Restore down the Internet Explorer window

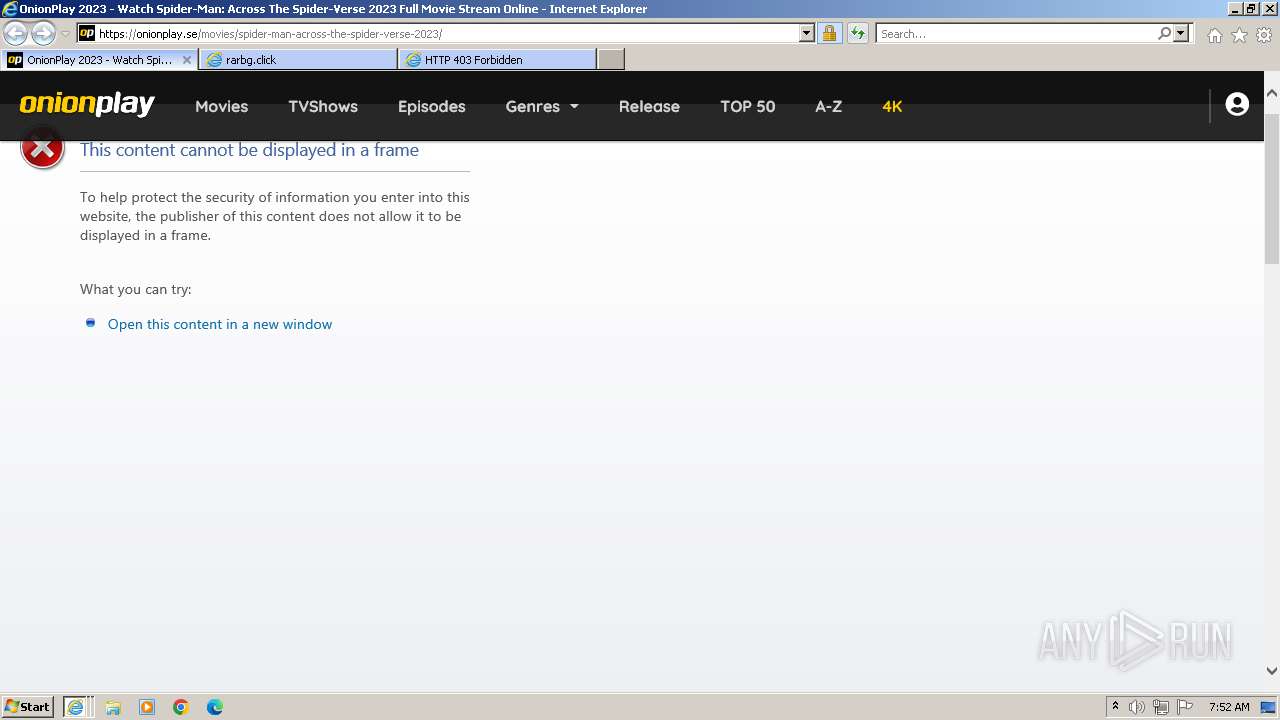pyautogui.click(x=1251, y=8)
